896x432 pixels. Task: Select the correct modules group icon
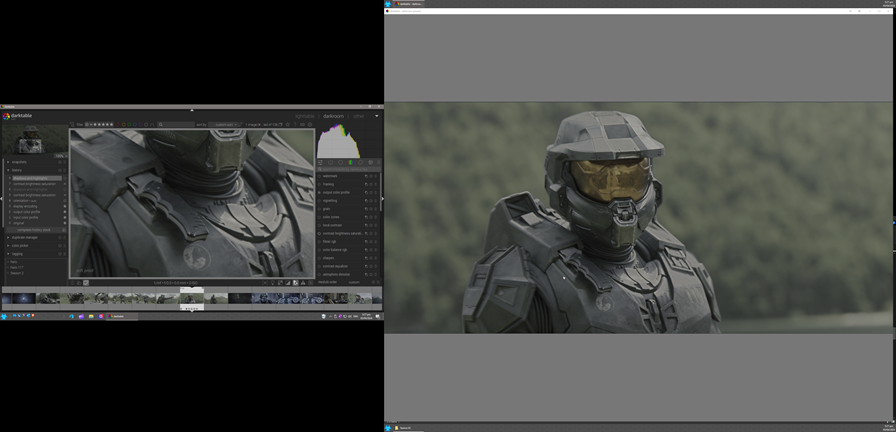pos(361,162)
